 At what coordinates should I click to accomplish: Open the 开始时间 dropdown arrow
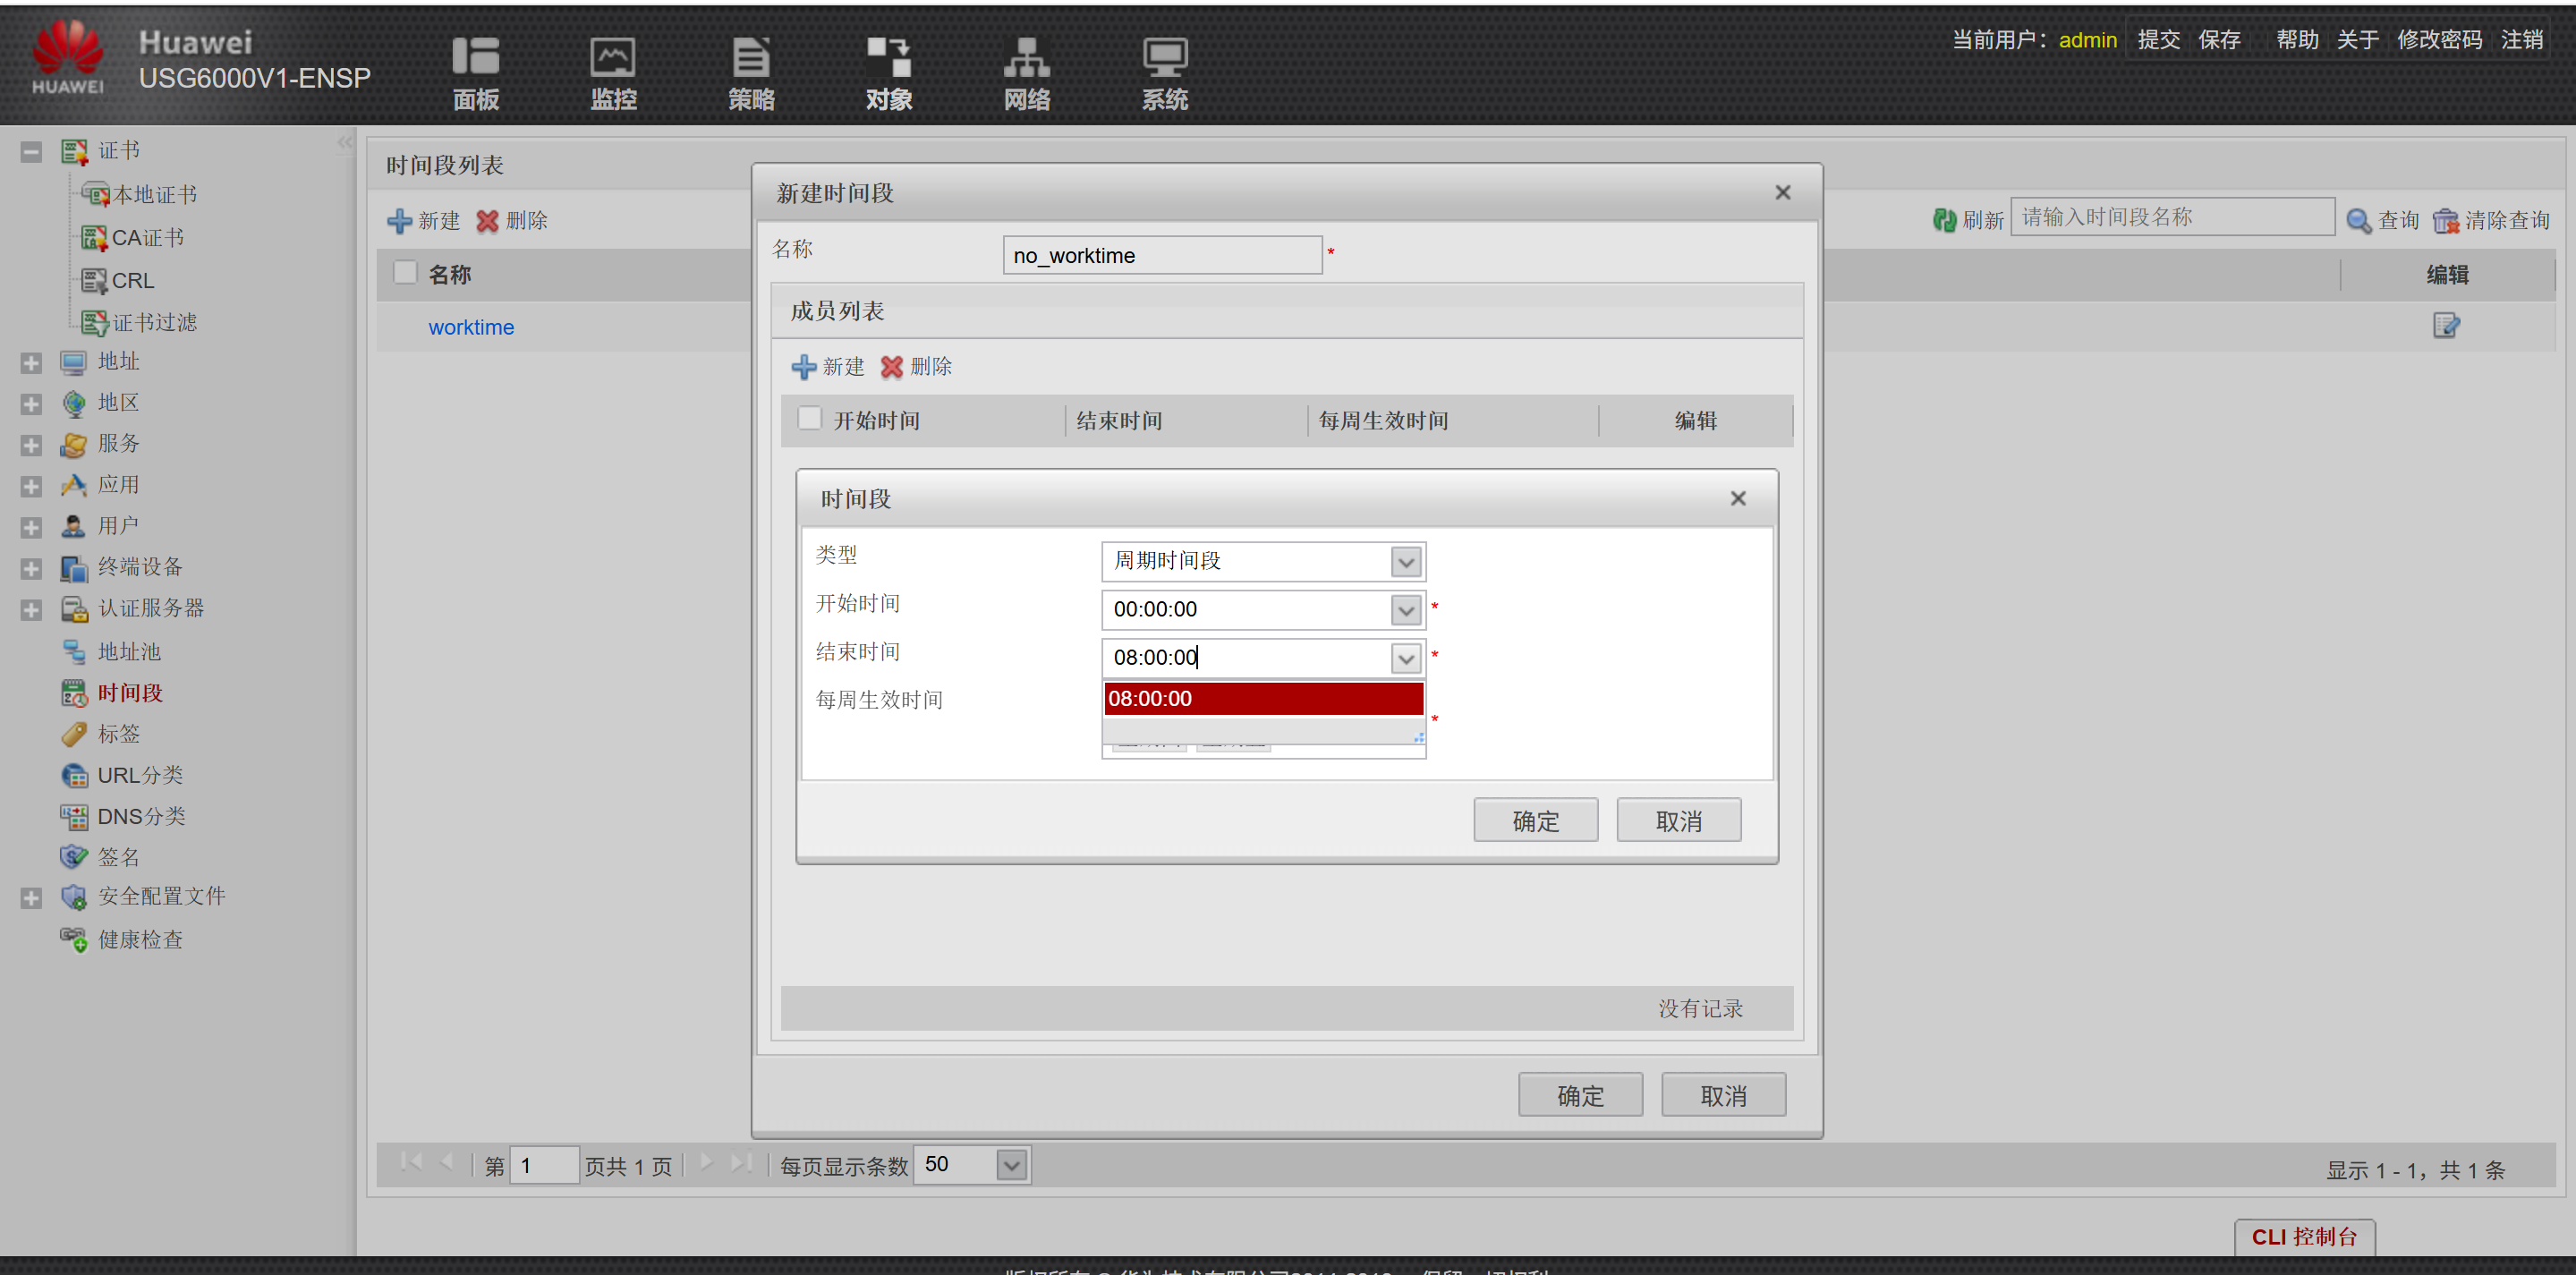coord(1405,610)
